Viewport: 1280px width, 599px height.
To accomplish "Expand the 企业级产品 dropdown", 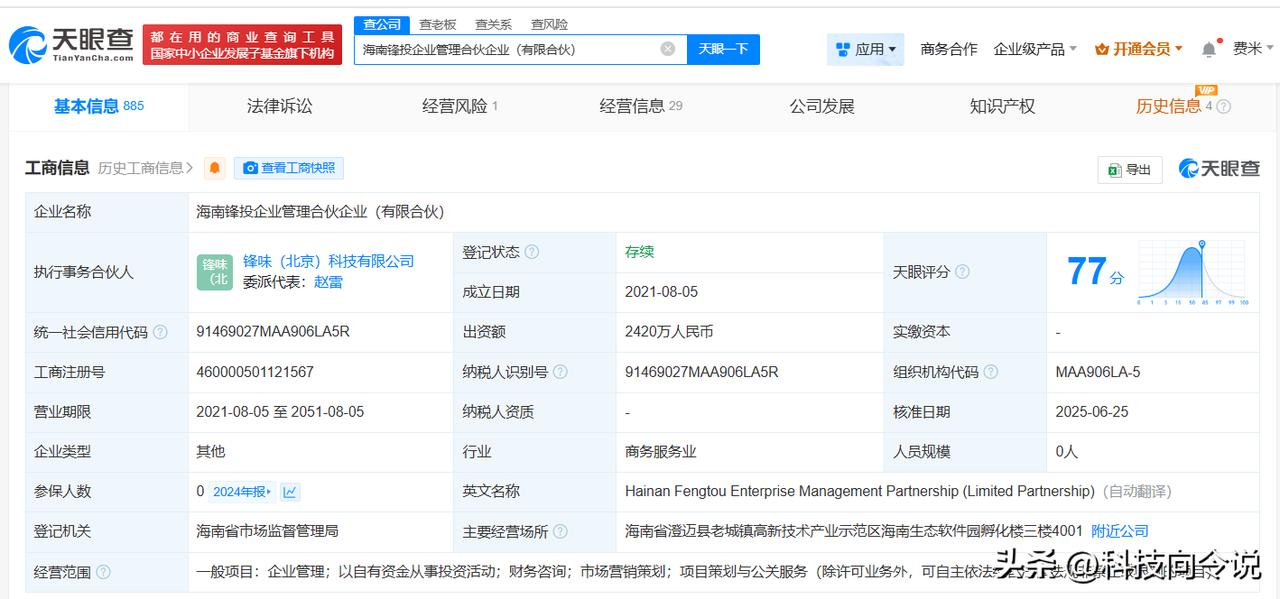I will [1035, 49].
